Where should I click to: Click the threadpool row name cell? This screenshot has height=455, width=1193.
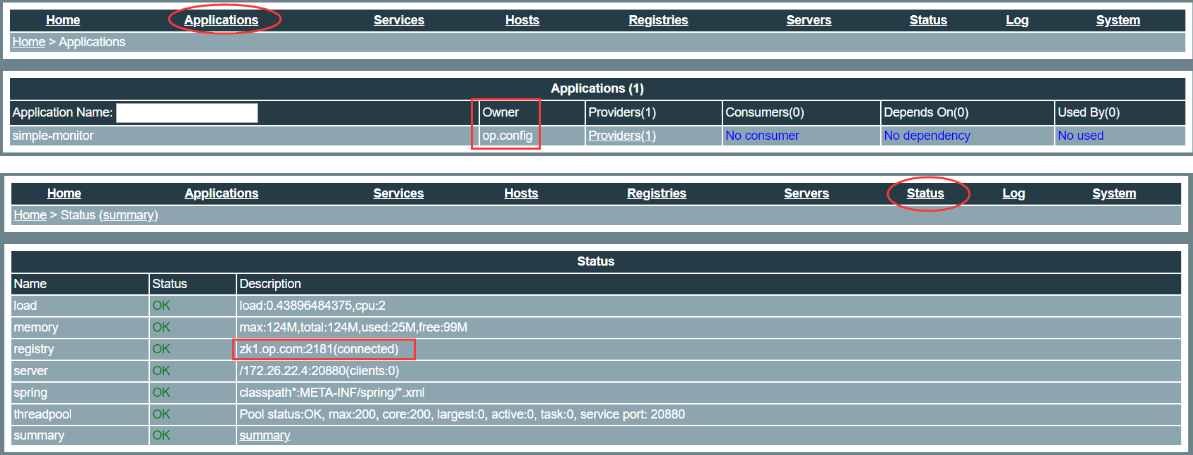[x=80, y=414]
